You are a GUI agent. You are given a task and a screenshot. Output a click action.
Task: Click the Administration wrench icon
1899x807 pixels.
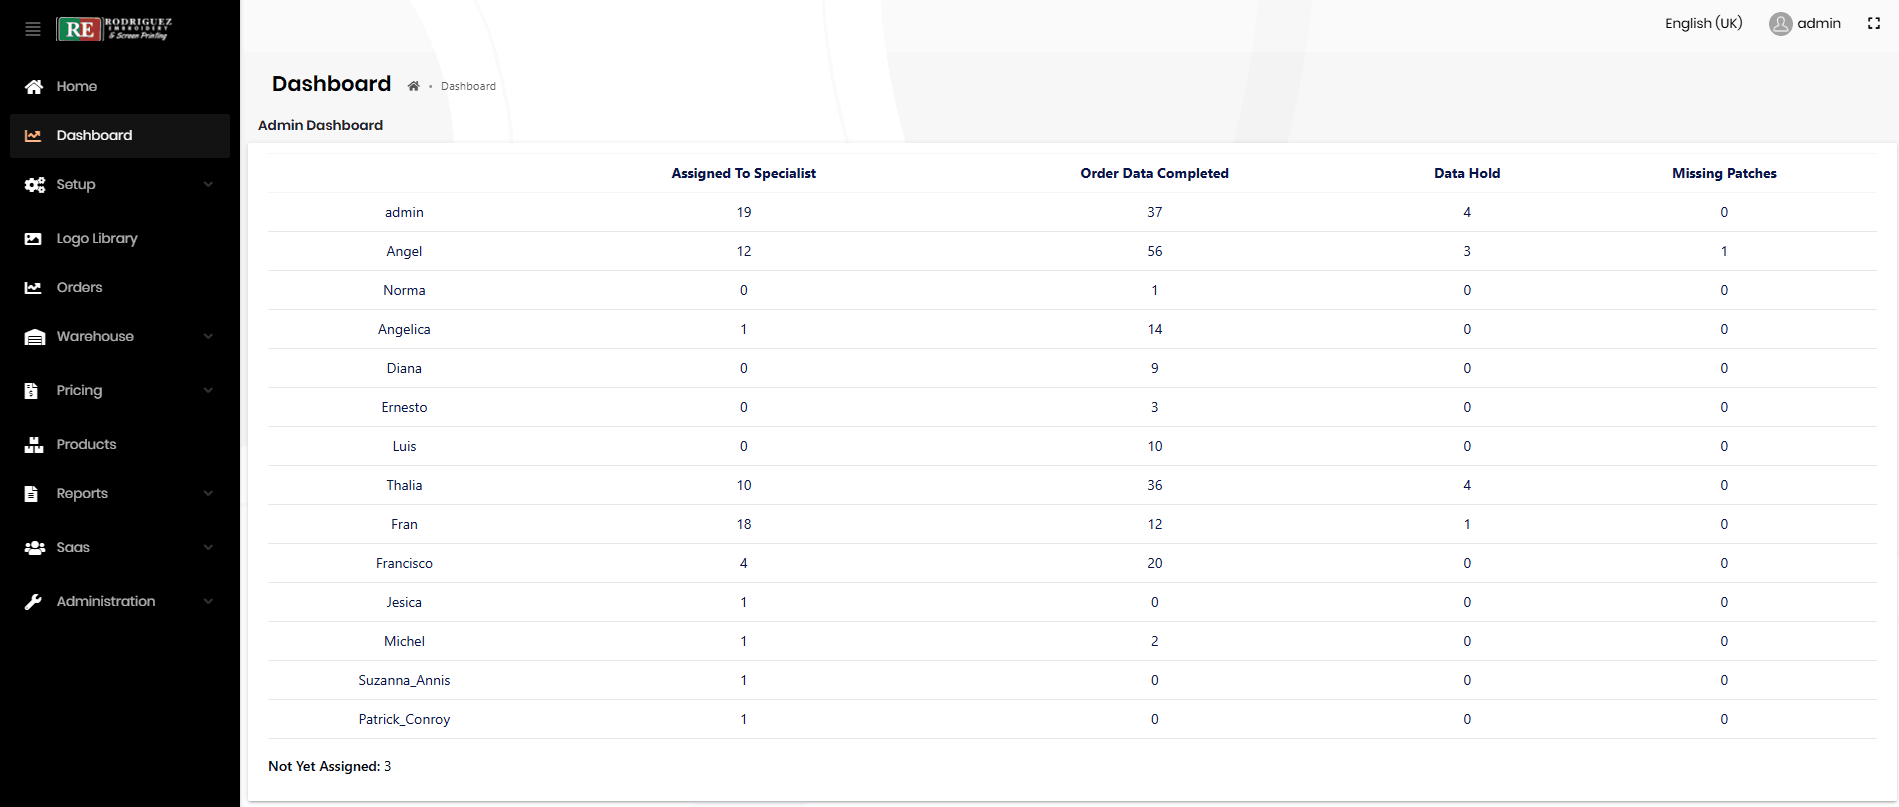point(33,602)
